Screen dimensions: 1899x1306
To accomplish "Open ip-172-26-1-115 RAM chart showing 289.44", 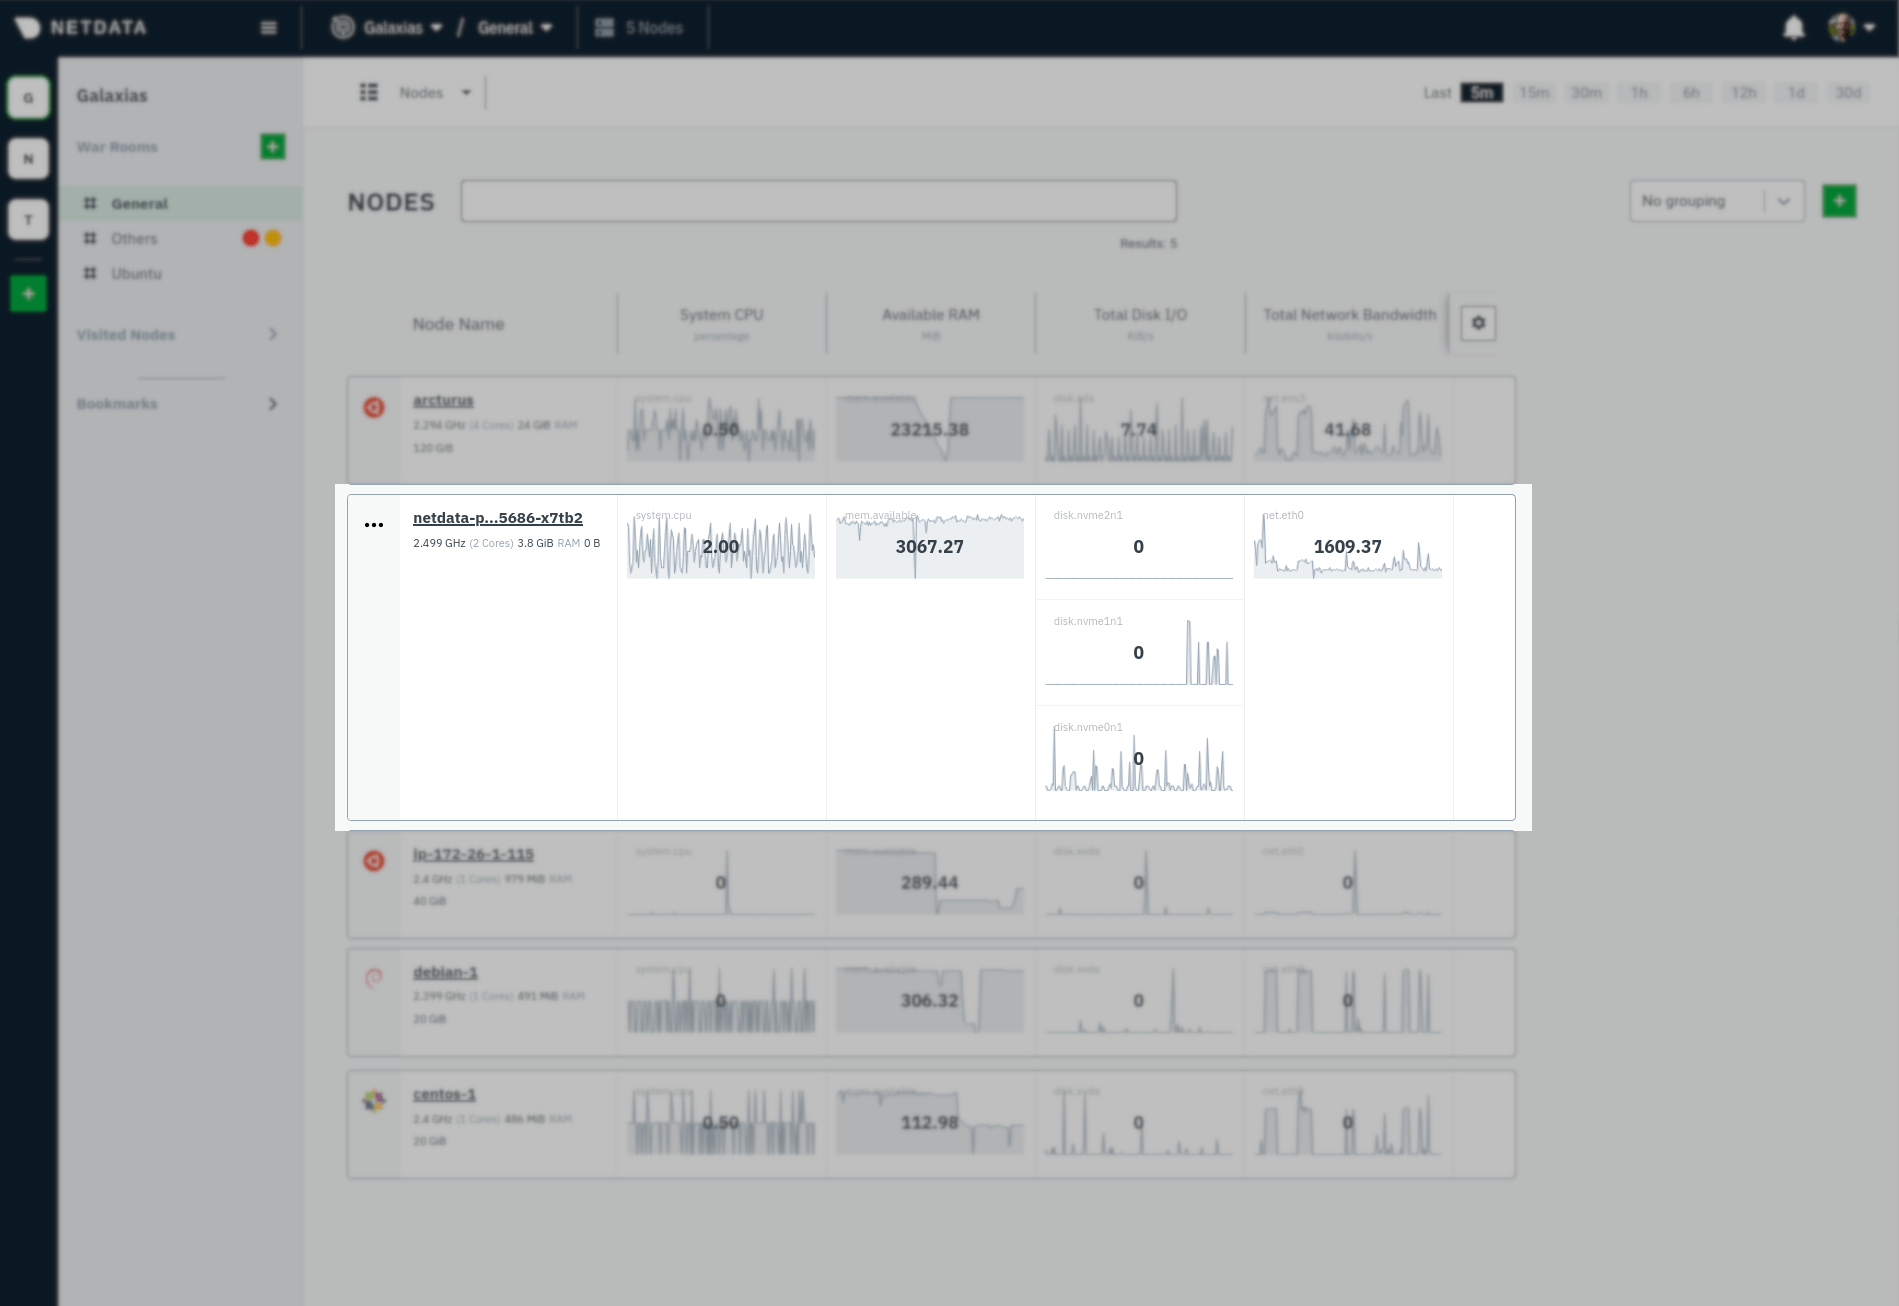I will [930, 882].
